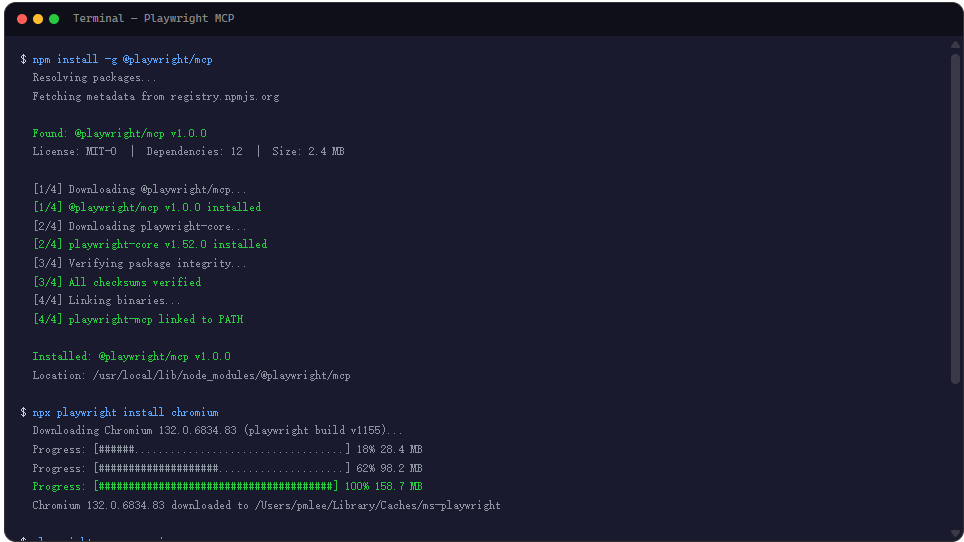This screenshot has width=964, height=542.
Task: Click the 'Location: /usr/local/lib/node_modules' path line
Action: 191,375
